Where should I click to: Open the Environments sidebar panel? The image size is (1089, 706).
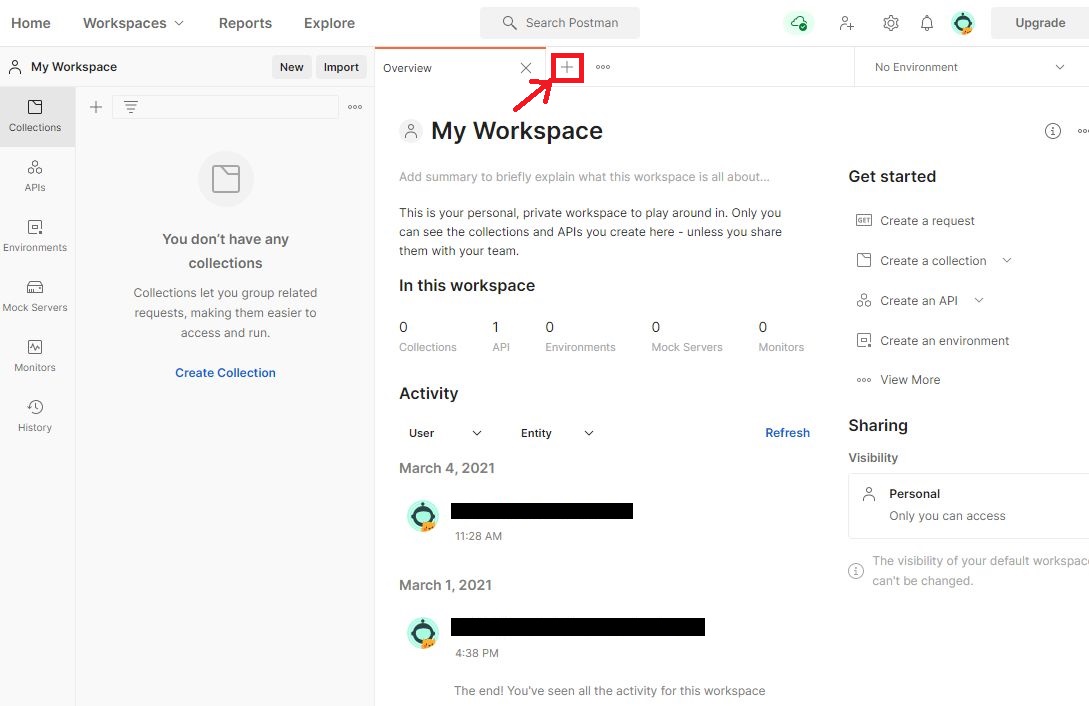[35, 236]
